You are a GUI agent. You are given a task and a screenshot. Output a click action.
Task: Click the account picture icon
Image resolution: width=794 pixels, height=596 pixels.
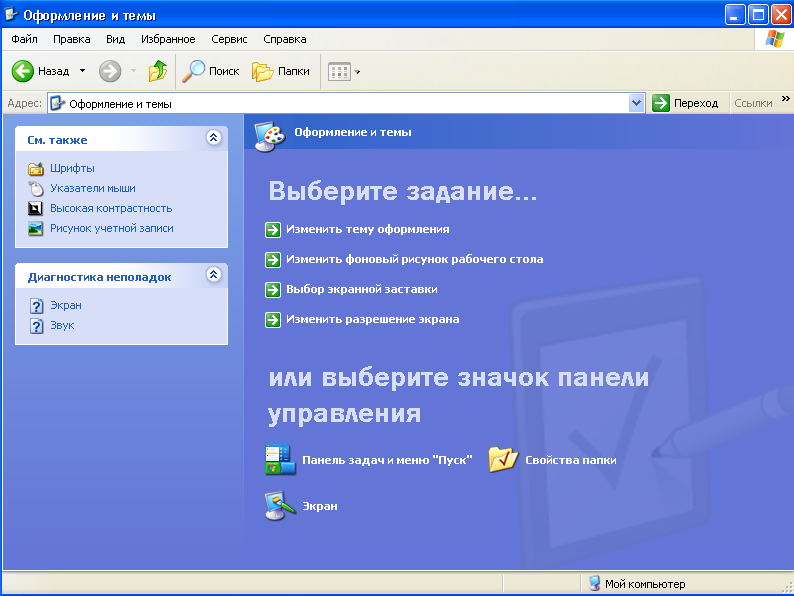(x=35, y=228)
